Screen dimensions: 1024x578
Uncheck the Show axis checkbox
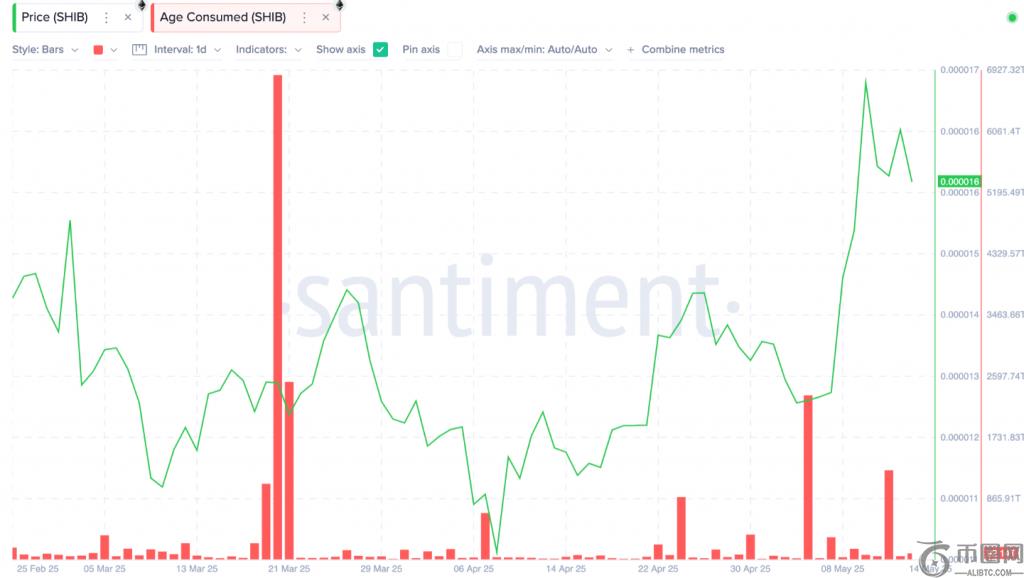380,49
